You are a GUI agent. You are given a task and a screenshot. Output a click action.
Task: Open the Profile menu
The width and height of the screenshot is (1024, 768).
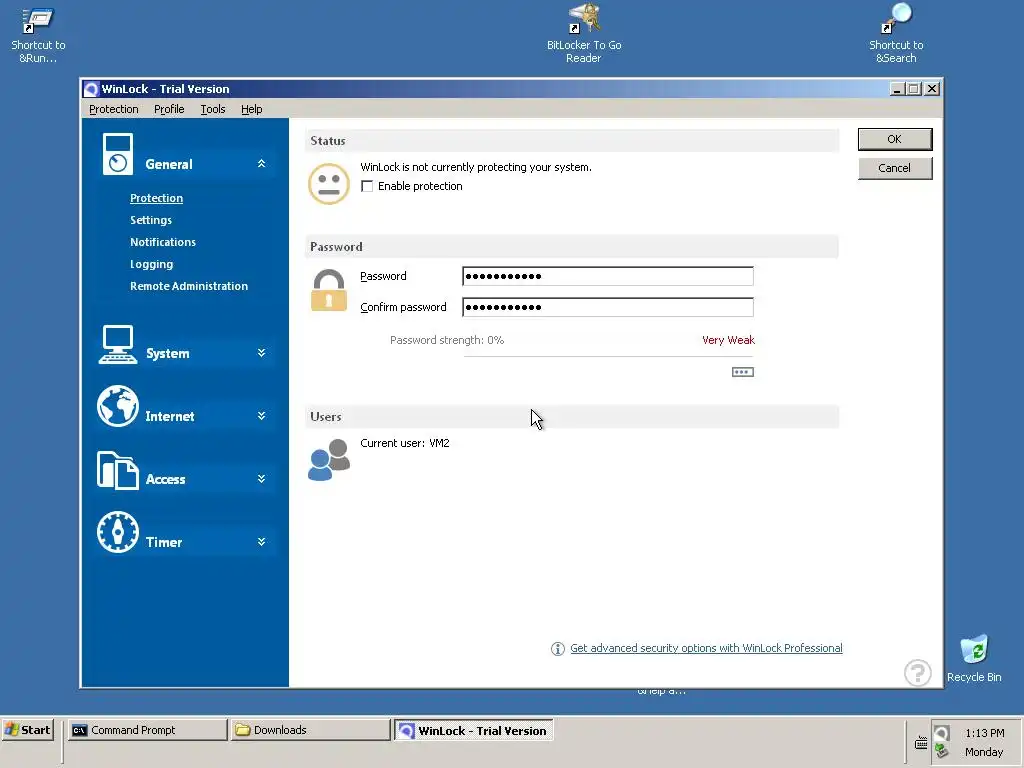click(x=169, y=109)
